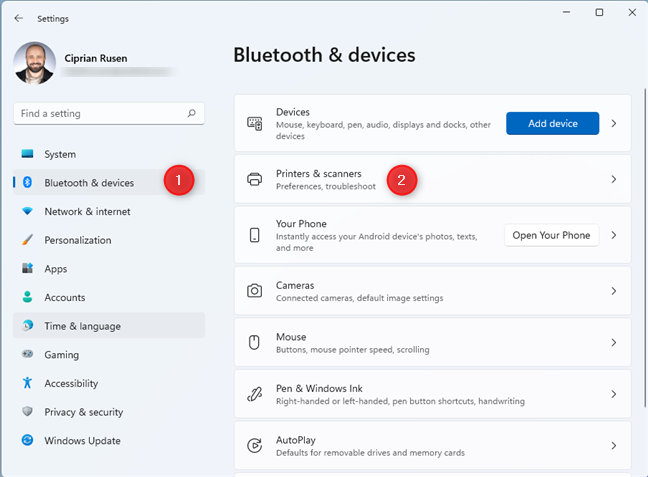Viewport: 648px width, 477px height.
Task: Click the user profile picture
Action: pos(34,63)
